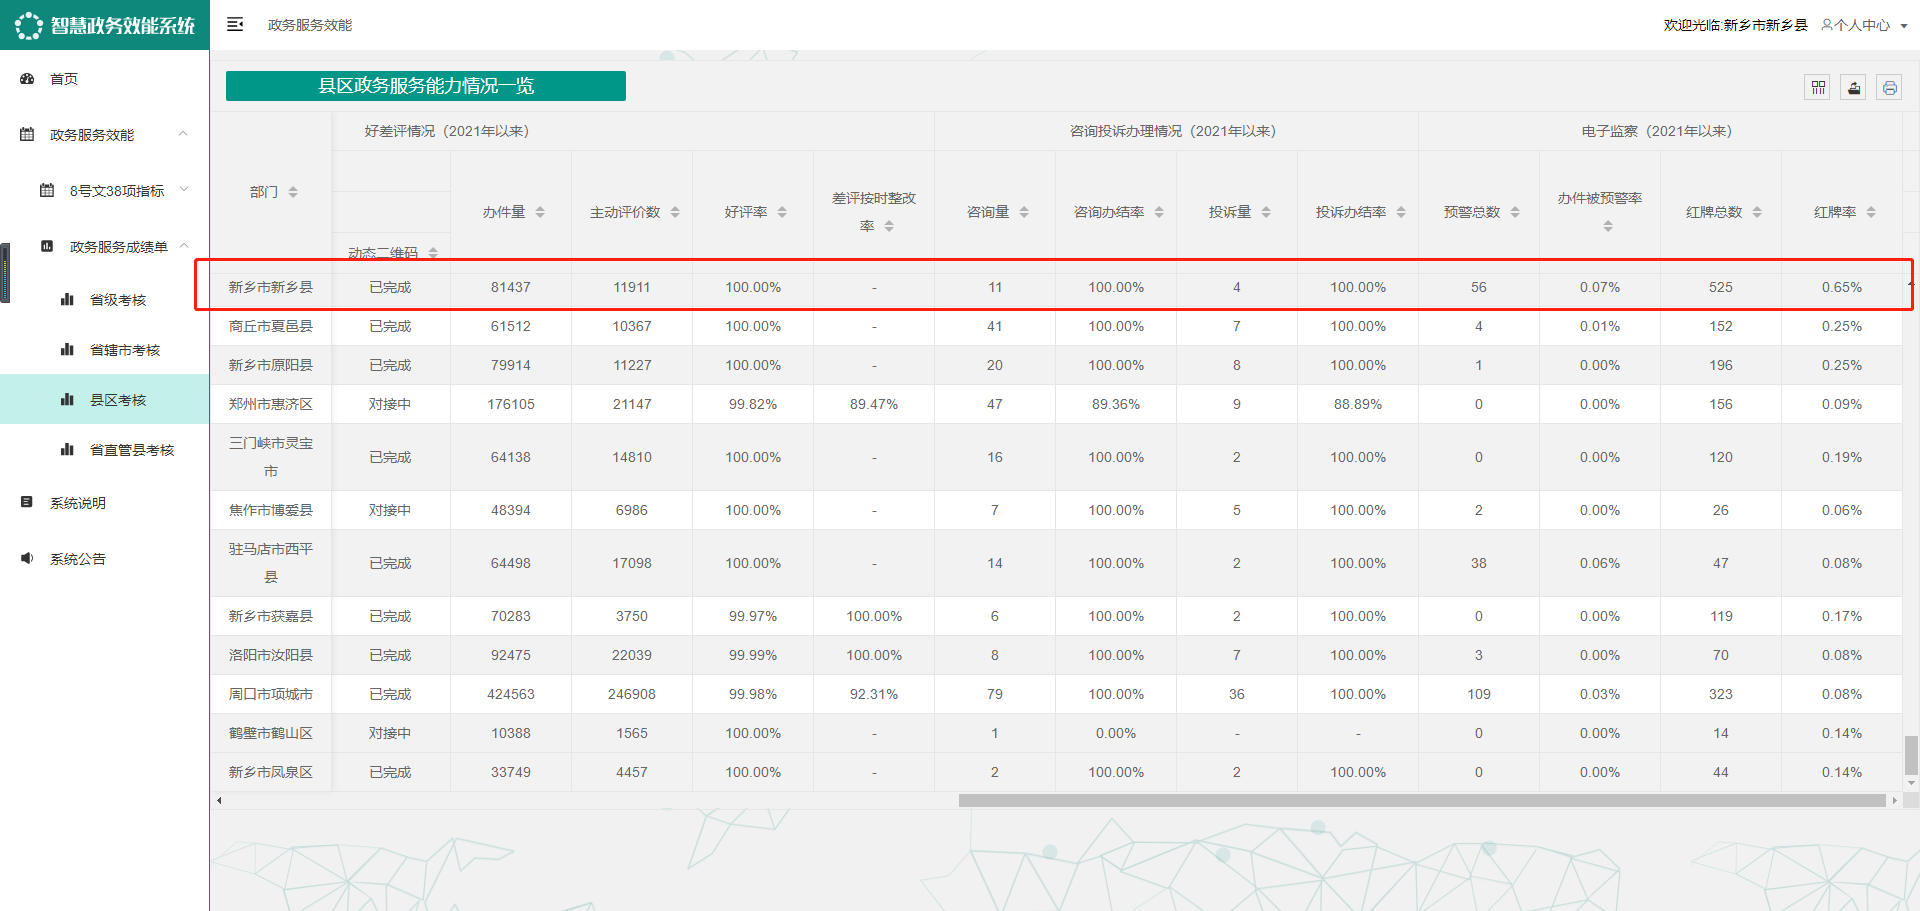Viewport: 1920px width, 911px height.
Task: Click the 洛阳市汝阳县 department cell
Action: pyautogui.click(x=271, y=655)
